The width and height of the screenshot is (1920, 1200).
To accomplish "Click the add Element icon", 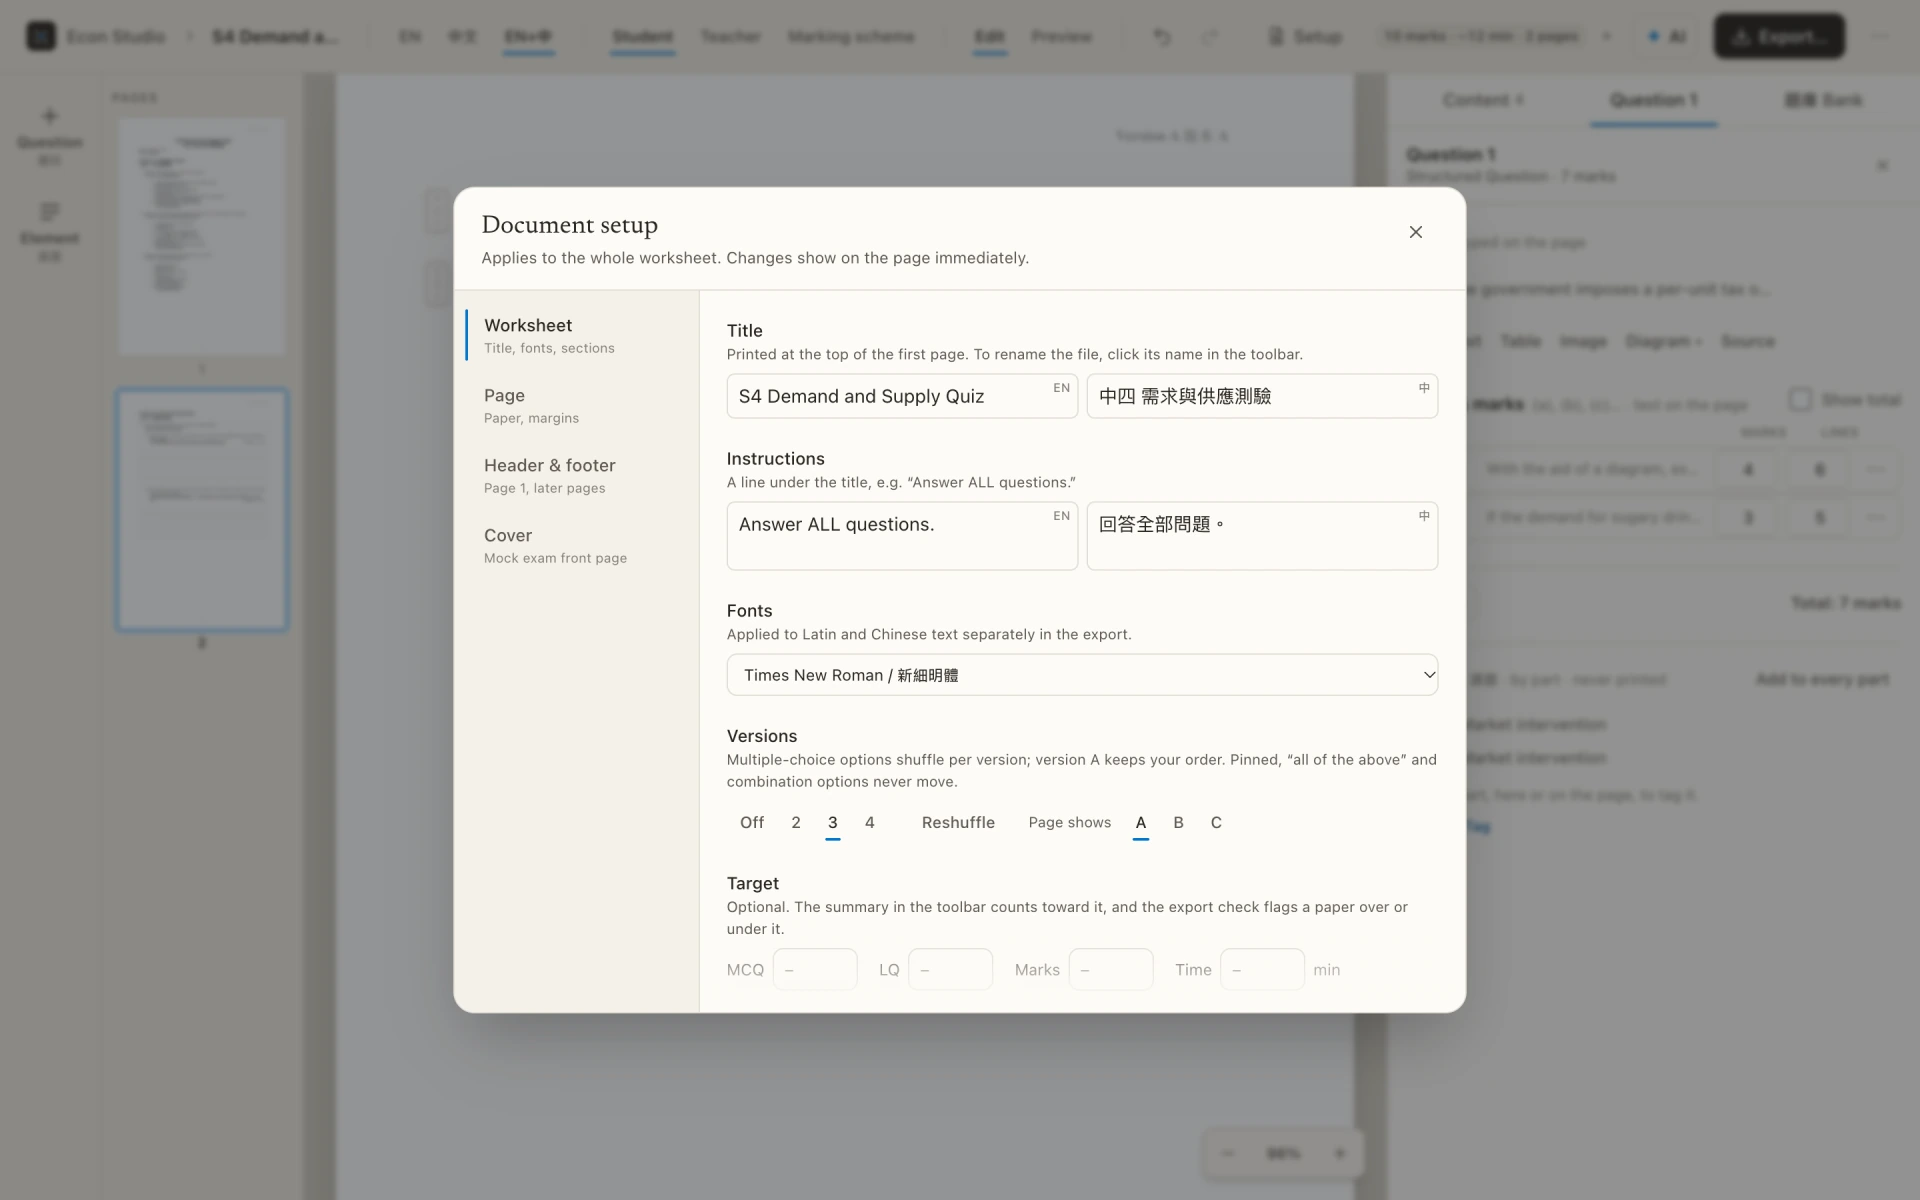I will click(50, 212).
